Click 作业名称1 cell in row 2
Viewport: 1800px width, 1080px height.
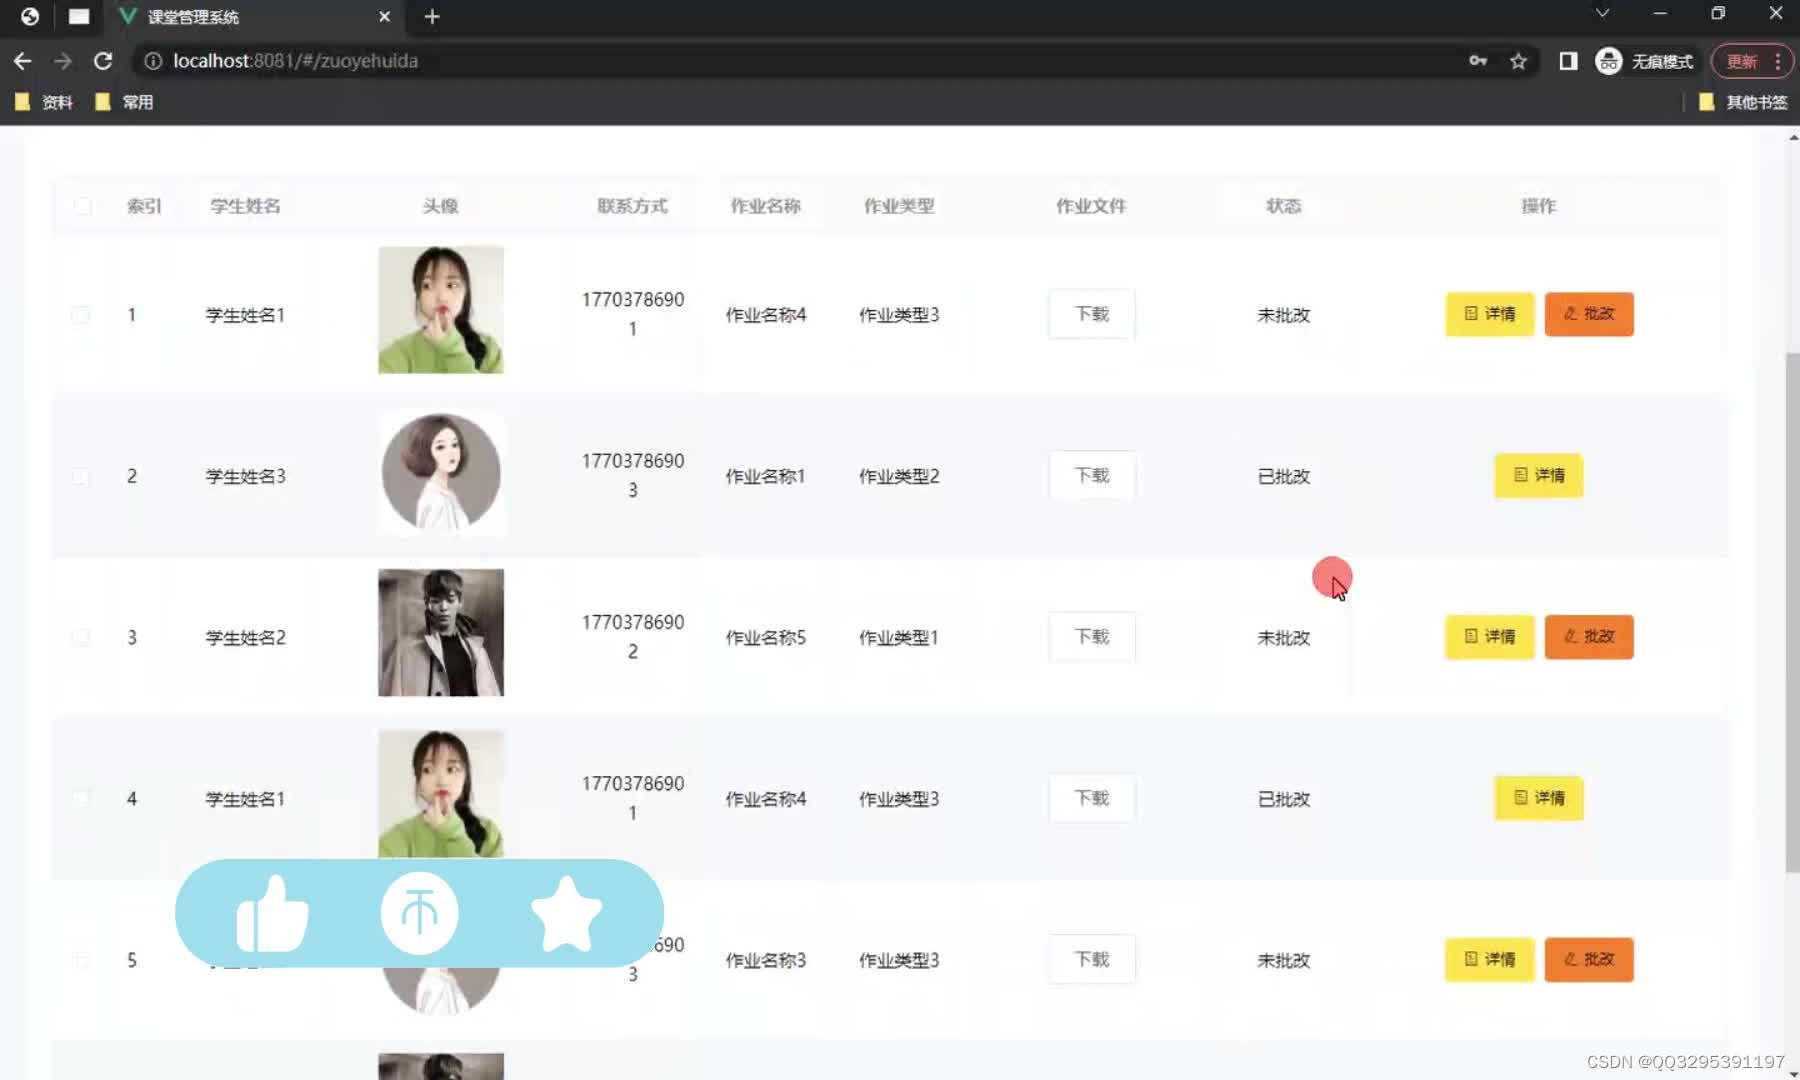(x=766, y=477)
